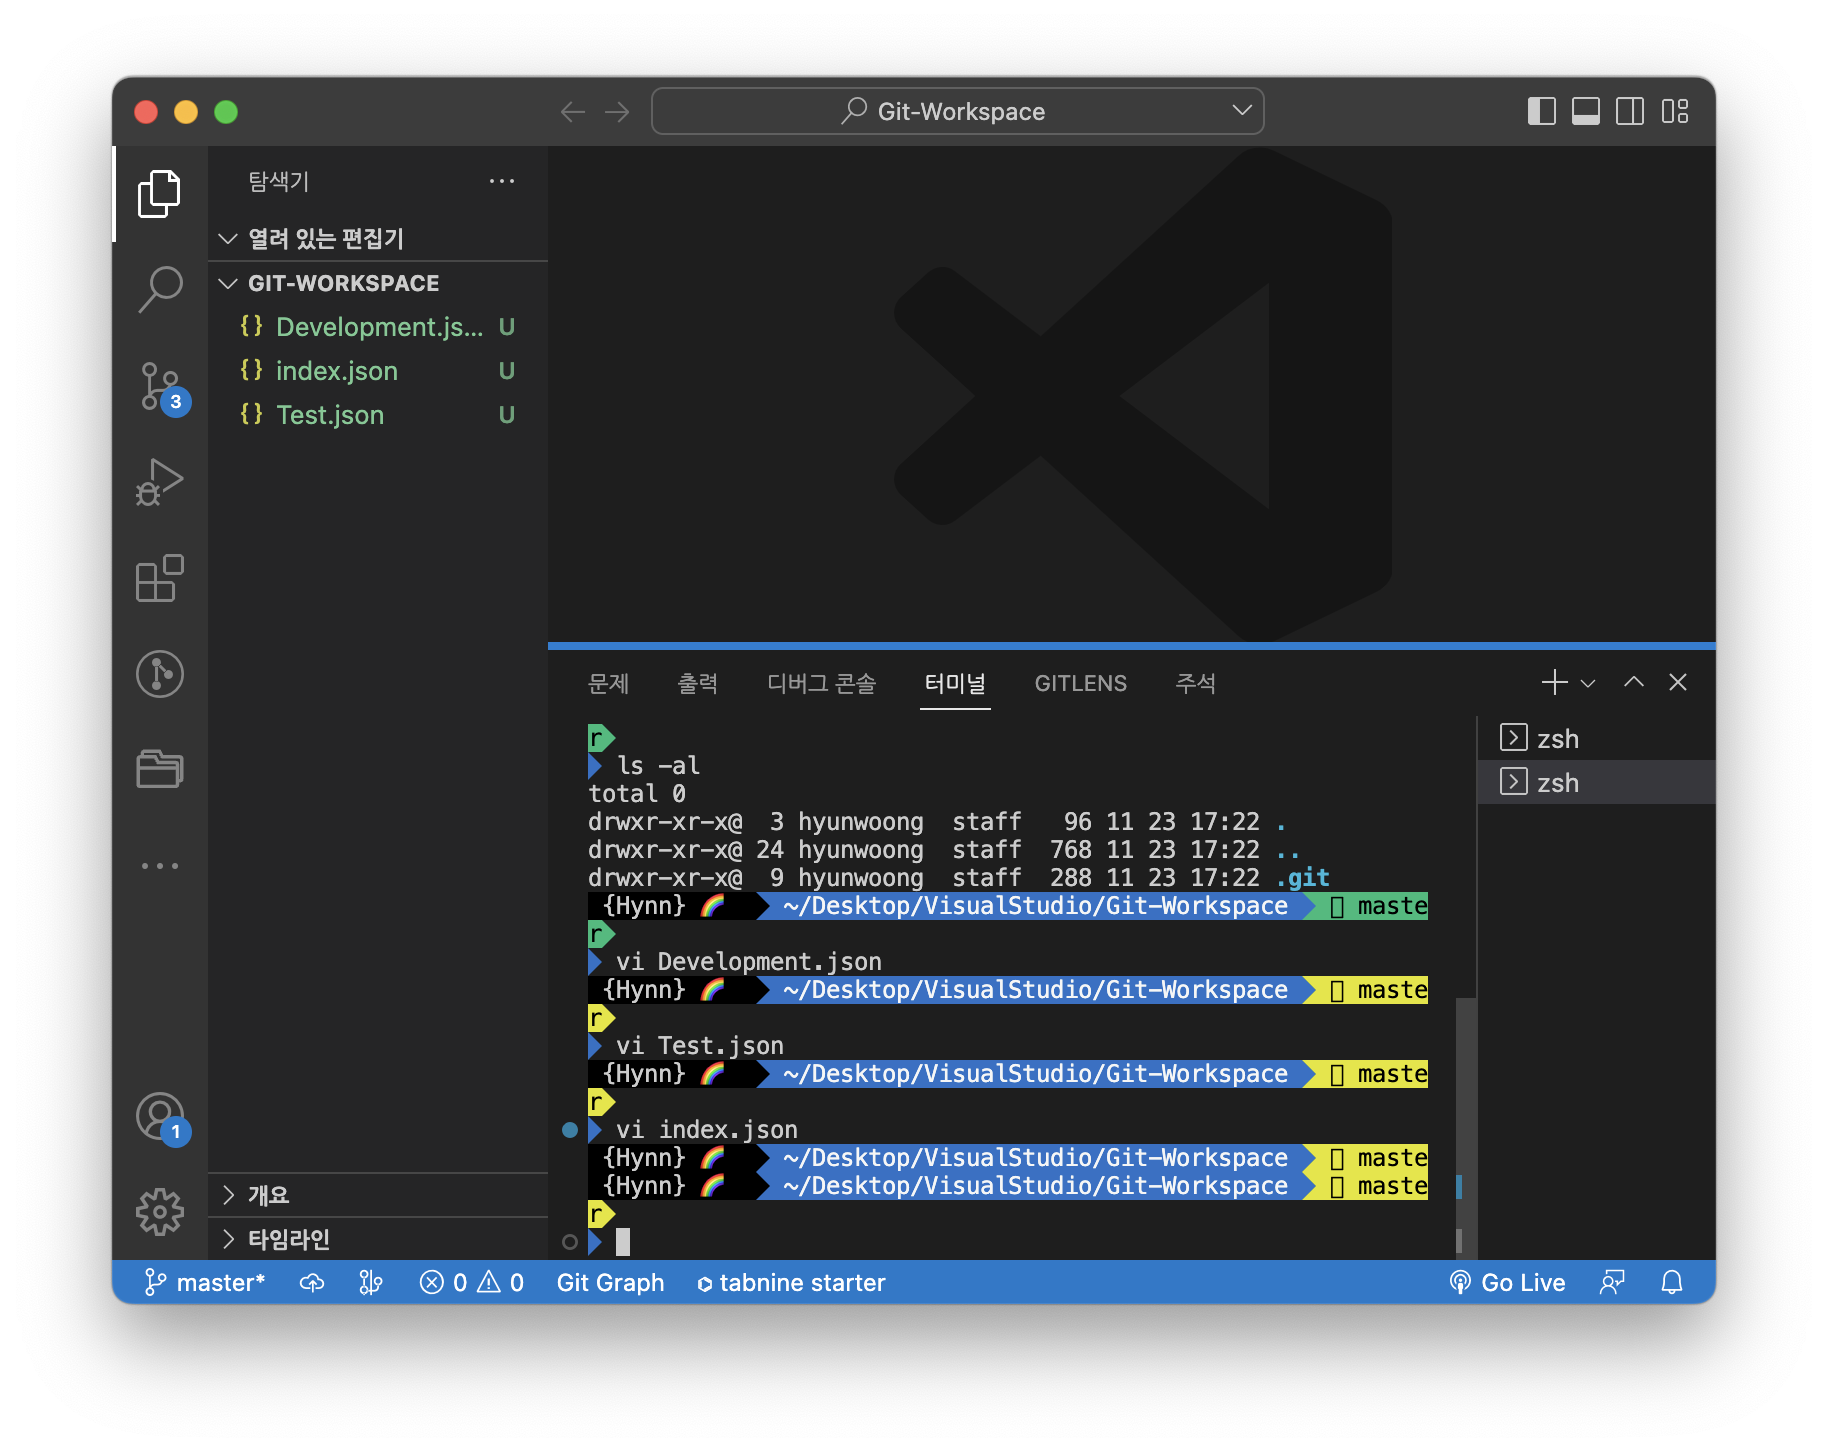Open Explorer views and more actions menu
This screenshot has height=1452, width=1828.
[x=502, y=181]
